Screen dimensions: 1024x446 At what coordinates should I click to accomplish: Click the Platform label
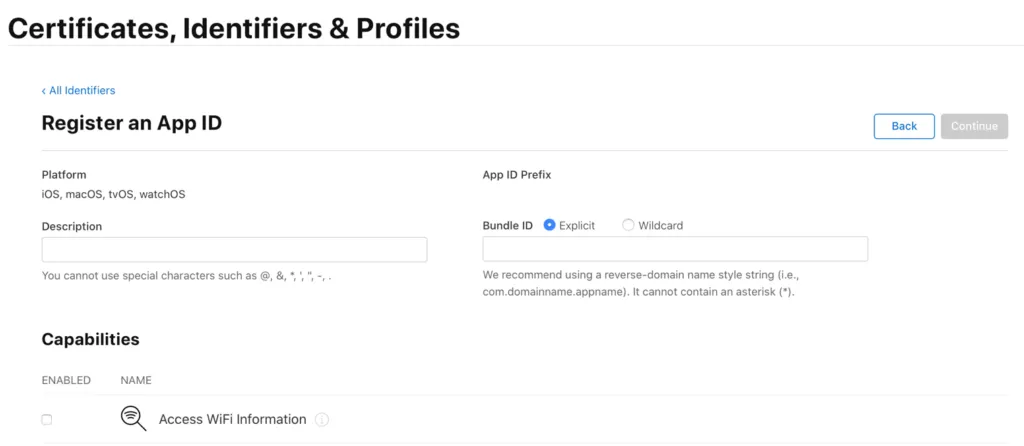[64, 175]
